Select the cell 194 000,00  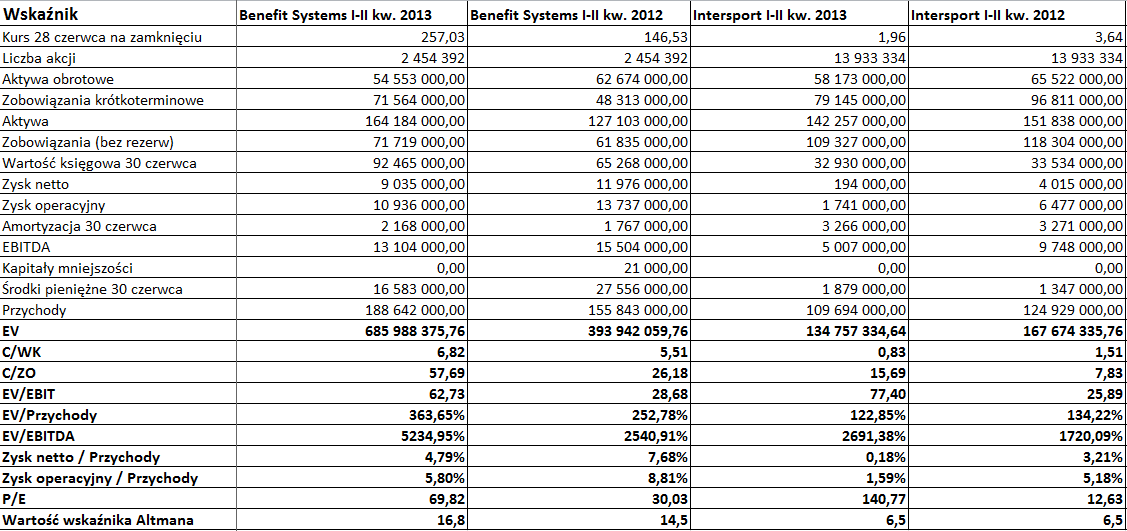pos(798,185)
